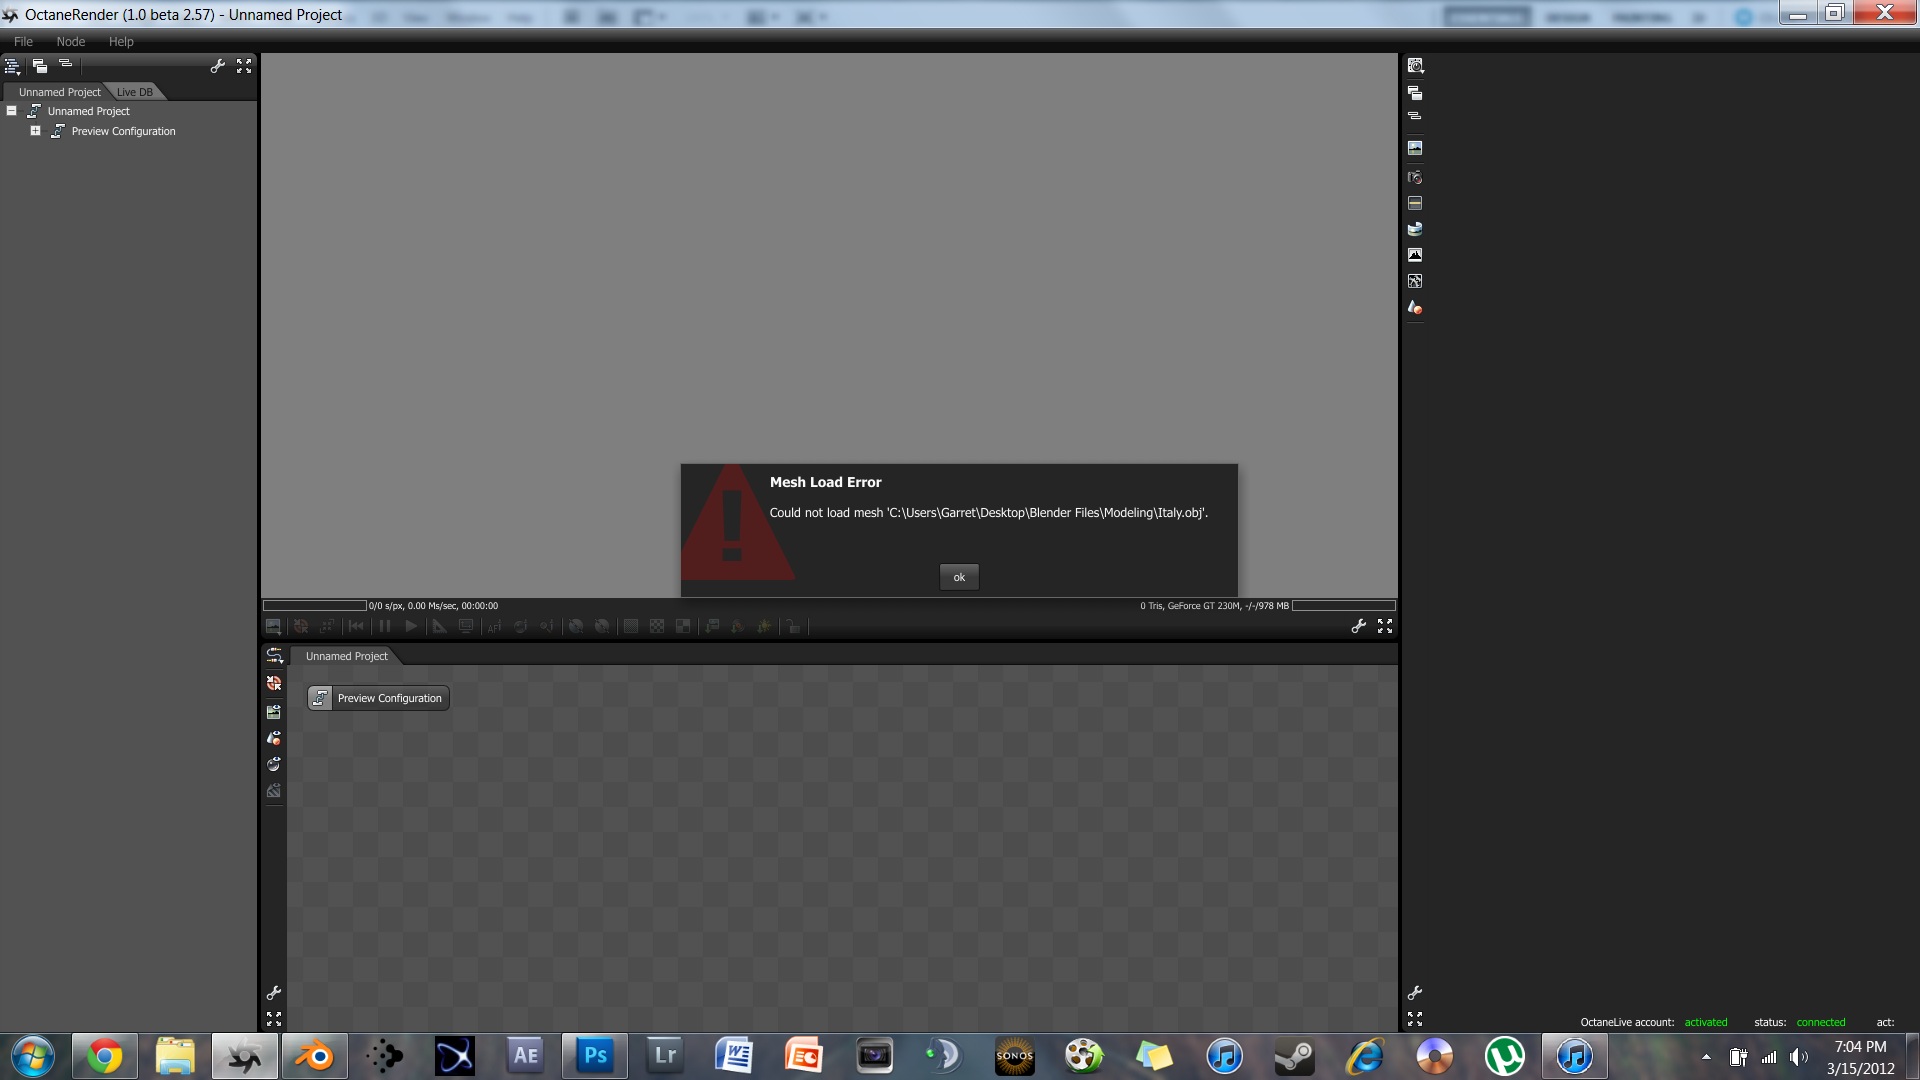
Task: Expand the Preview Configuration tree node
Action: (35, 131)
